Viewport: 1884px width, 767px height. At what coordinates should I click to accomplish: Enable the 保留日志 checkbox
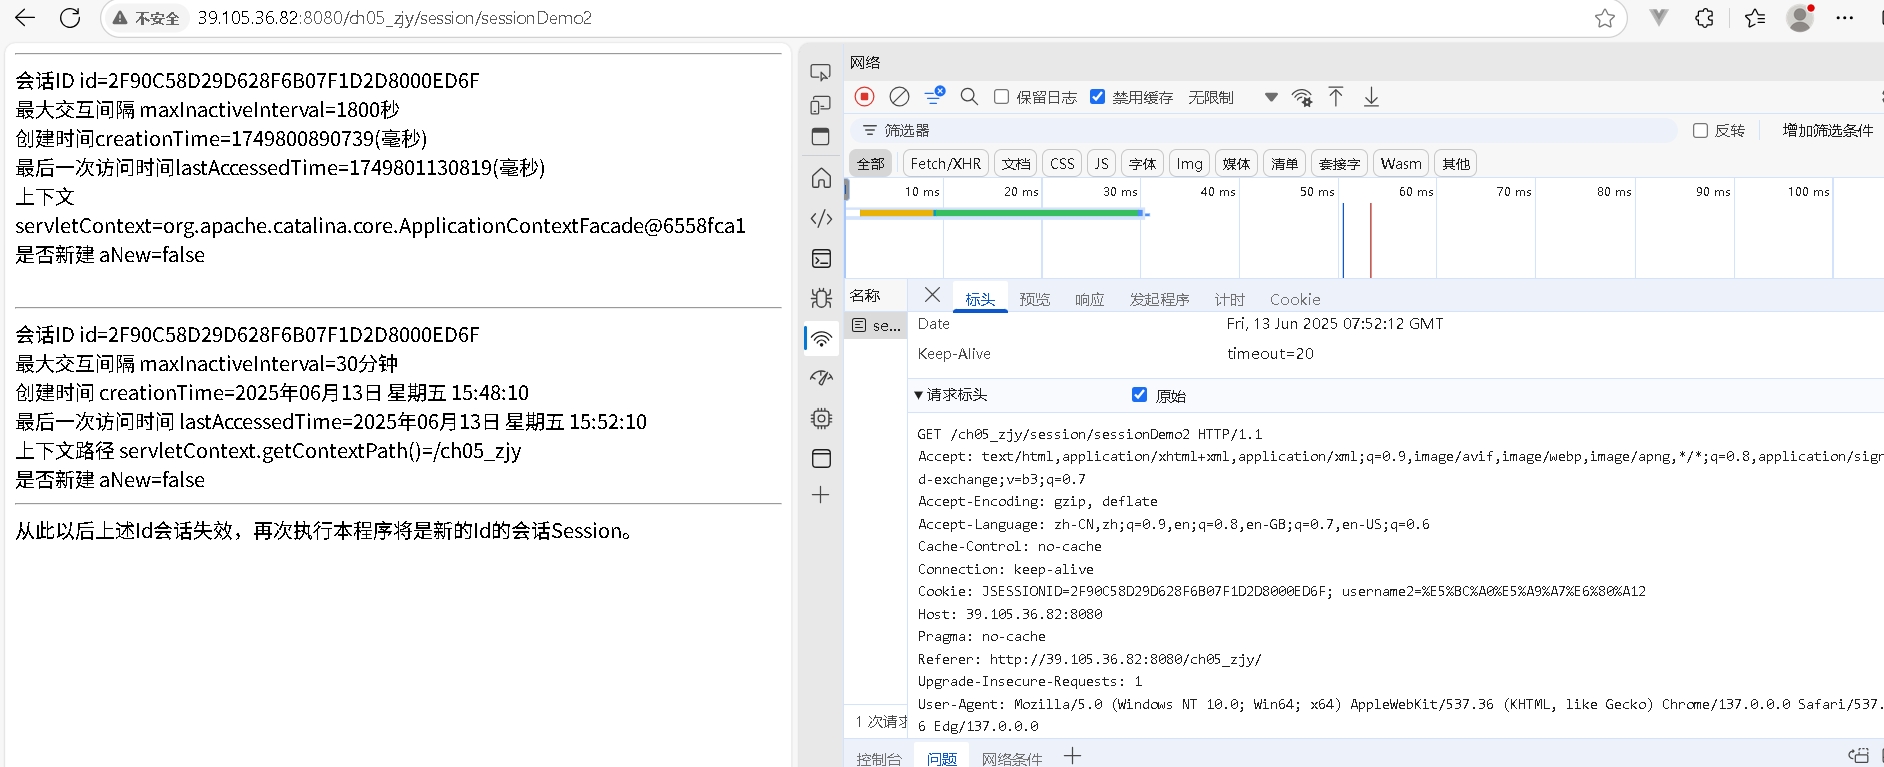pos(1001,97)
